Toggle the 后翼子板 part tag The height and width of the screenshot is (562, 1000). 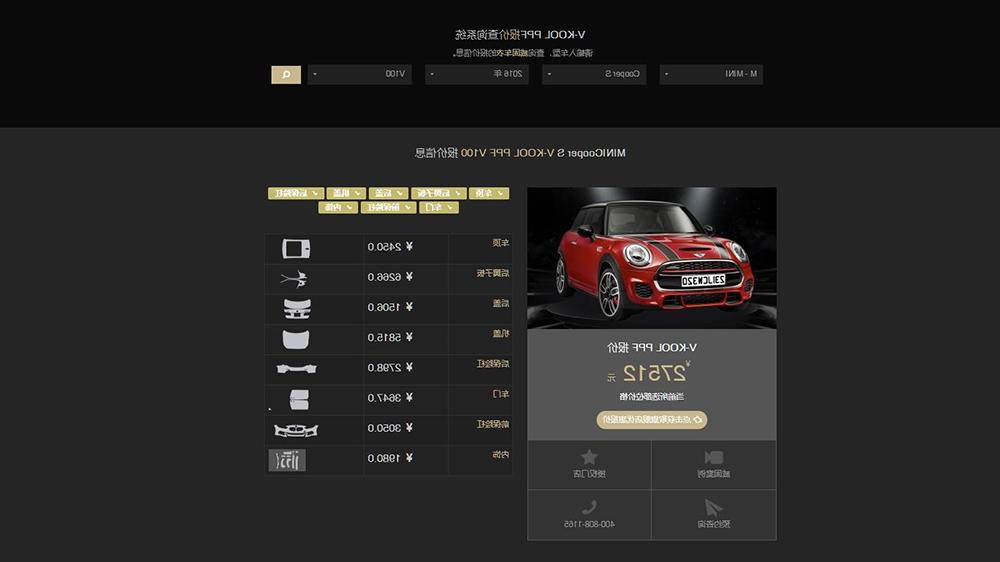tap(439, 193)
